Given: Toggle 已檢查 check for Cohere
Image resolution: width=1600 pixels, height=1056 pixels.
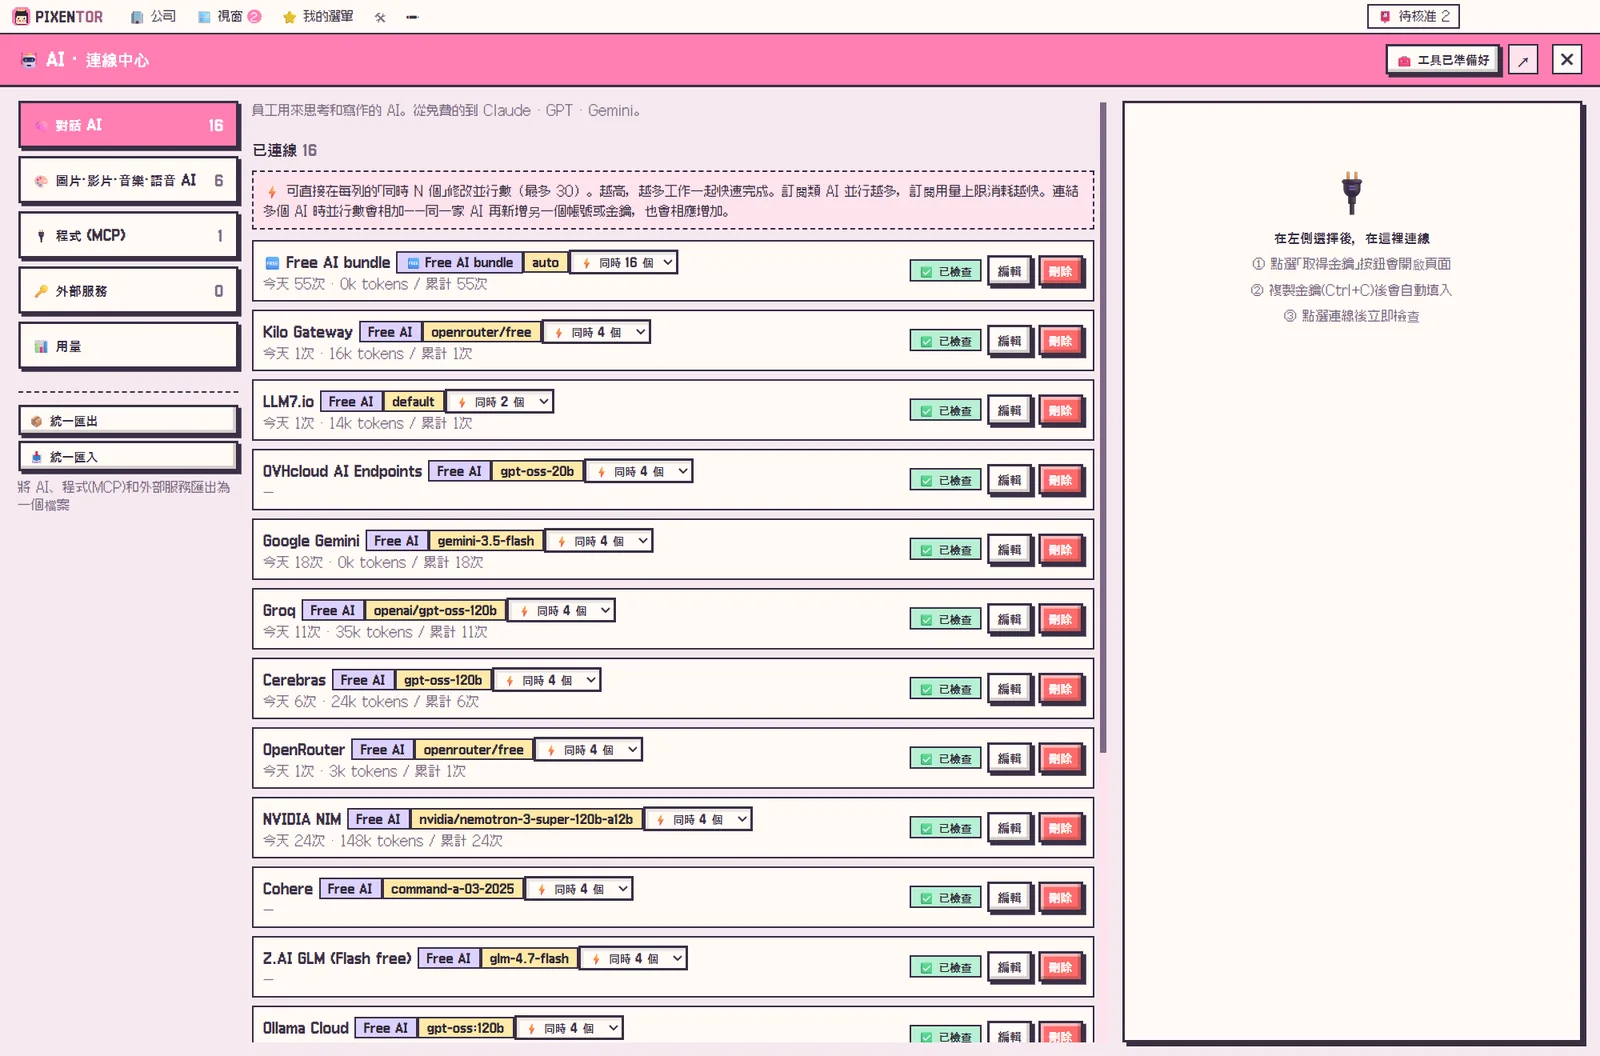Looking at the screenshot, I should tap(945, 898).
